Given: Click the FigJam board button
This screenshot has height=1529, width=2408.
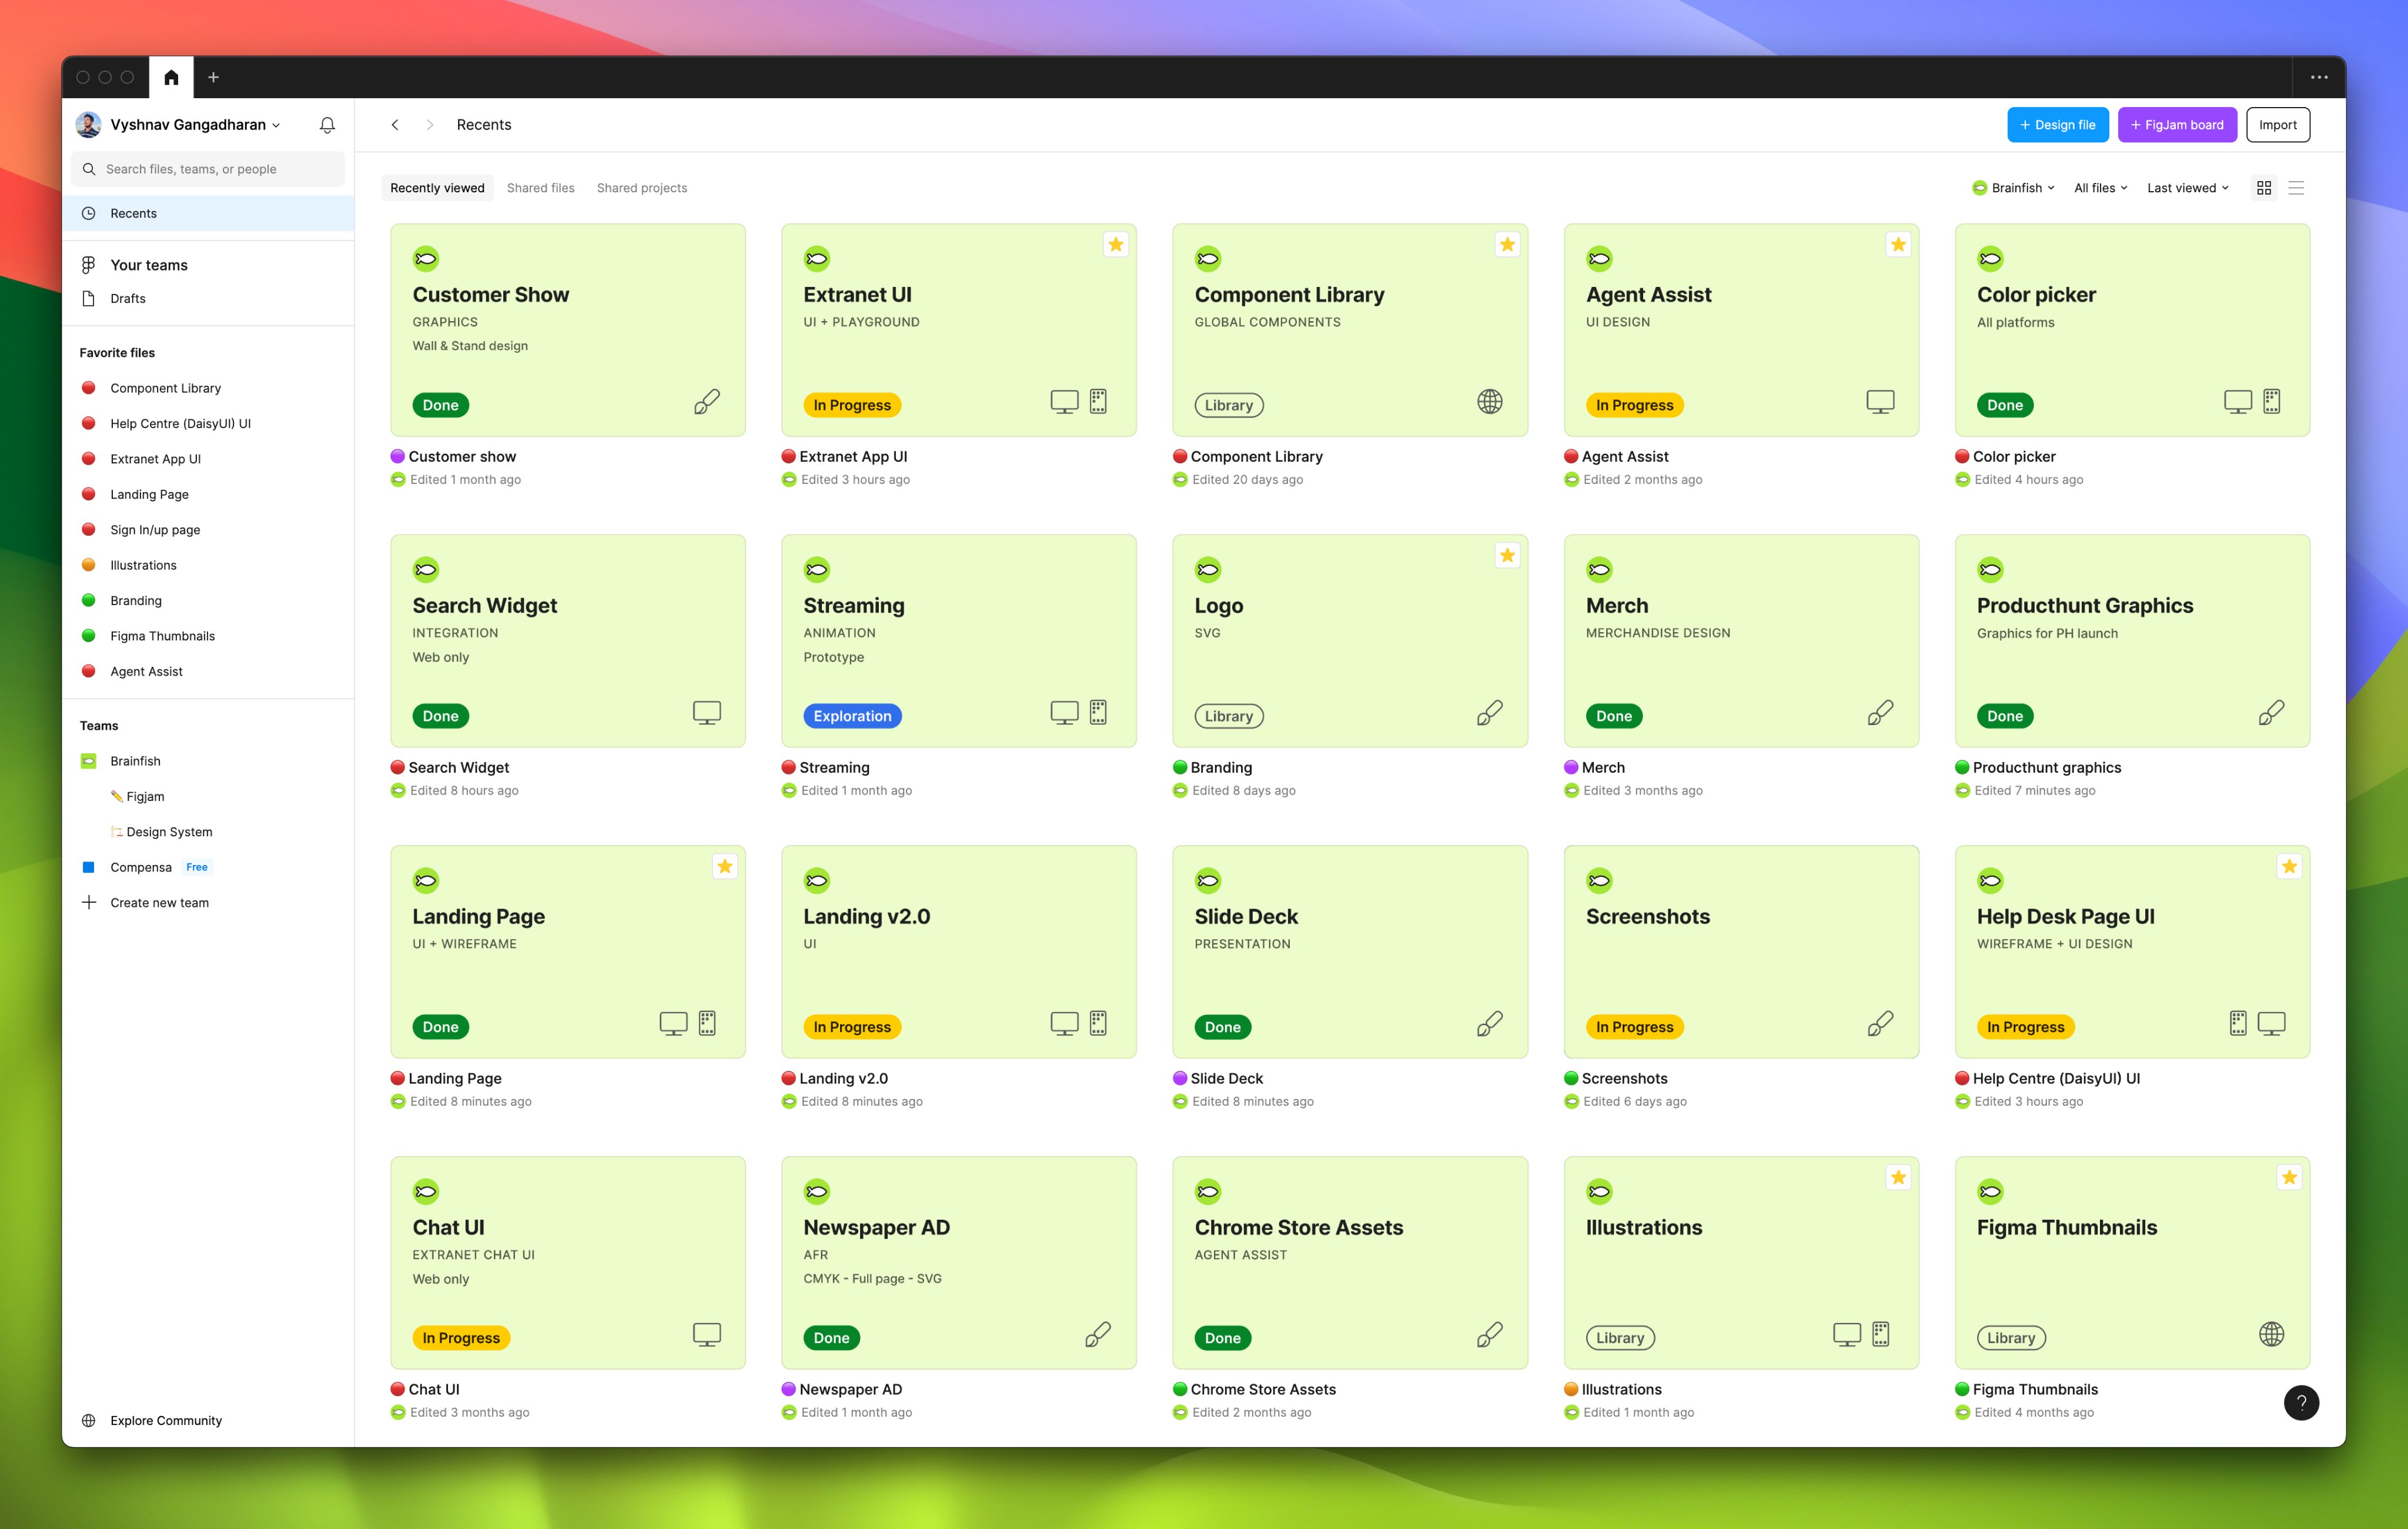Looking at the screenshot, I should (2177, 125).
